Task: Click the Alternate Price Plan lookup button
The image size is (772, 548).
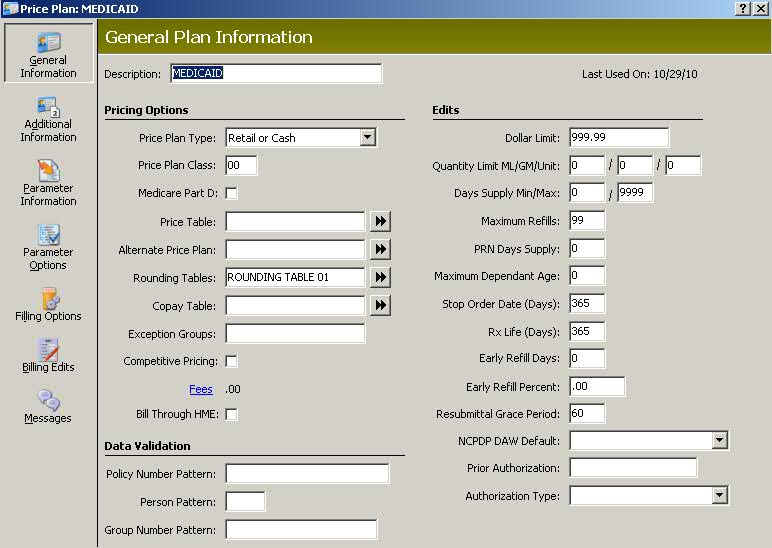Action: (x=381, y=249)
